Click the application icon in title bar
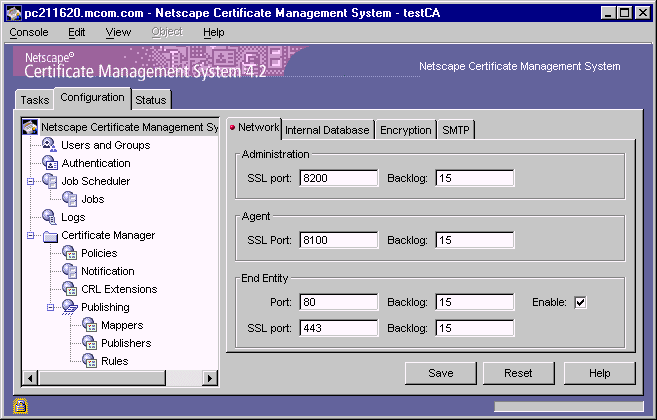Image resolution: width=657 pixels, height=420 pixels. 14,13
